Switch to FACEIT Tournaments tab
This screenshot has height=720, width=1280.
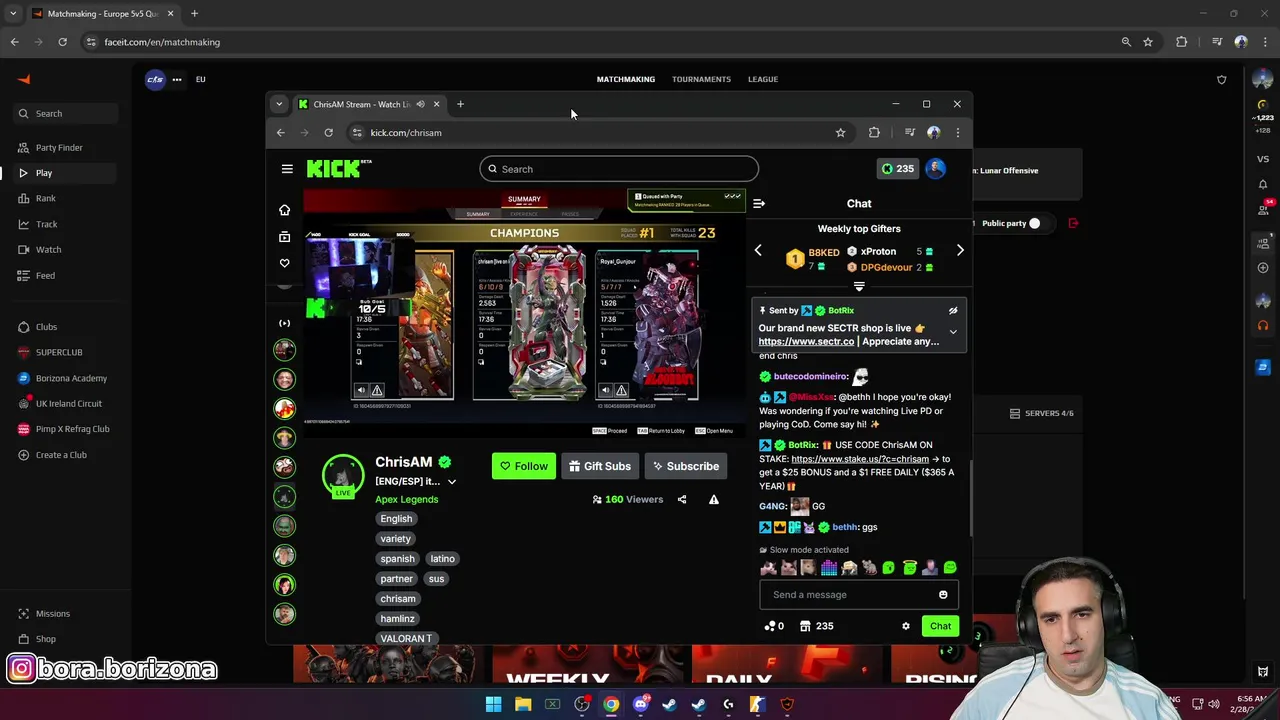pos(701,79)
